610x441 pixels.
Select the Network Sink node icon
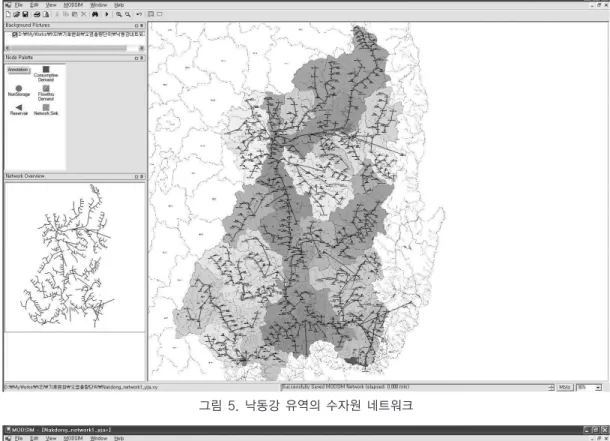(46, 107)
